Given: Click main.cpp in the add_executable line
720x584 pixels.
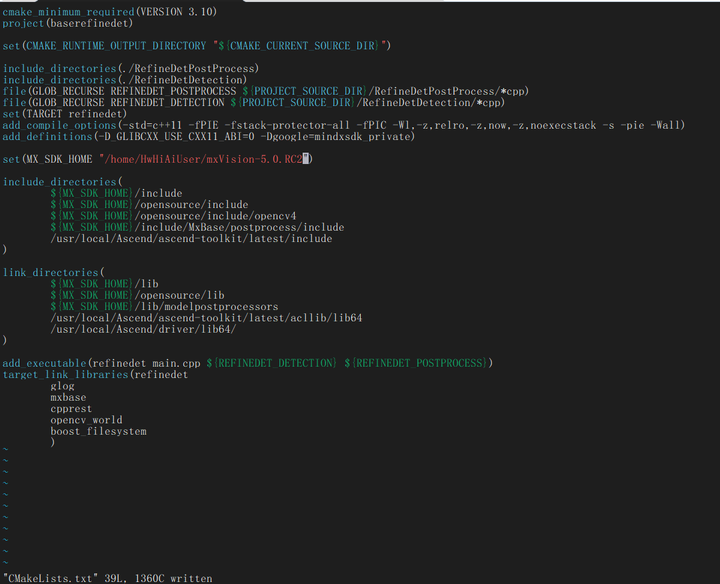Looking at the screenshot, I should (176, 363).
